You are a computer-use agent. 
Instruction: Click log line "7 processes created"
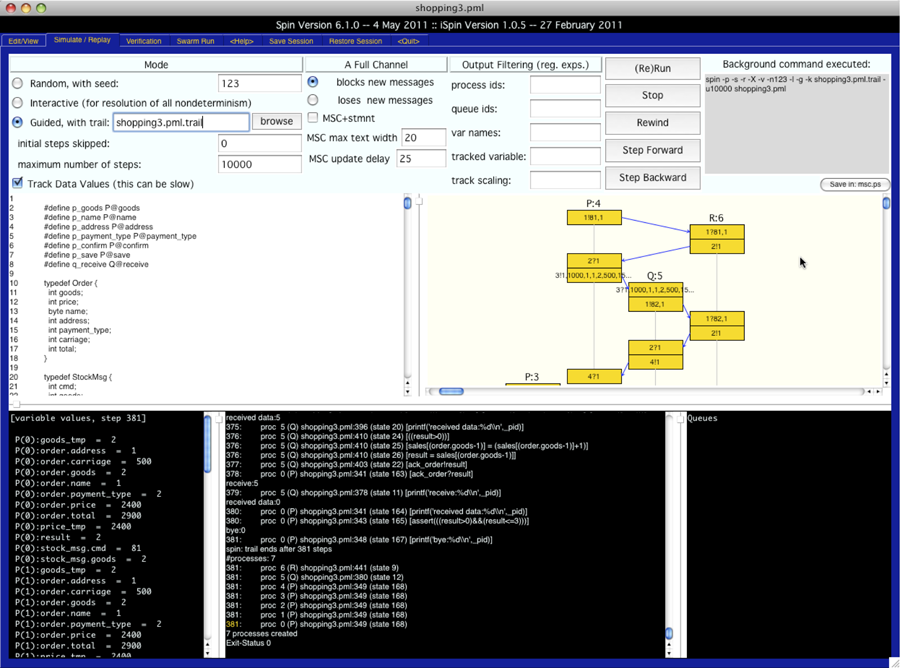[x=262, y=634]
